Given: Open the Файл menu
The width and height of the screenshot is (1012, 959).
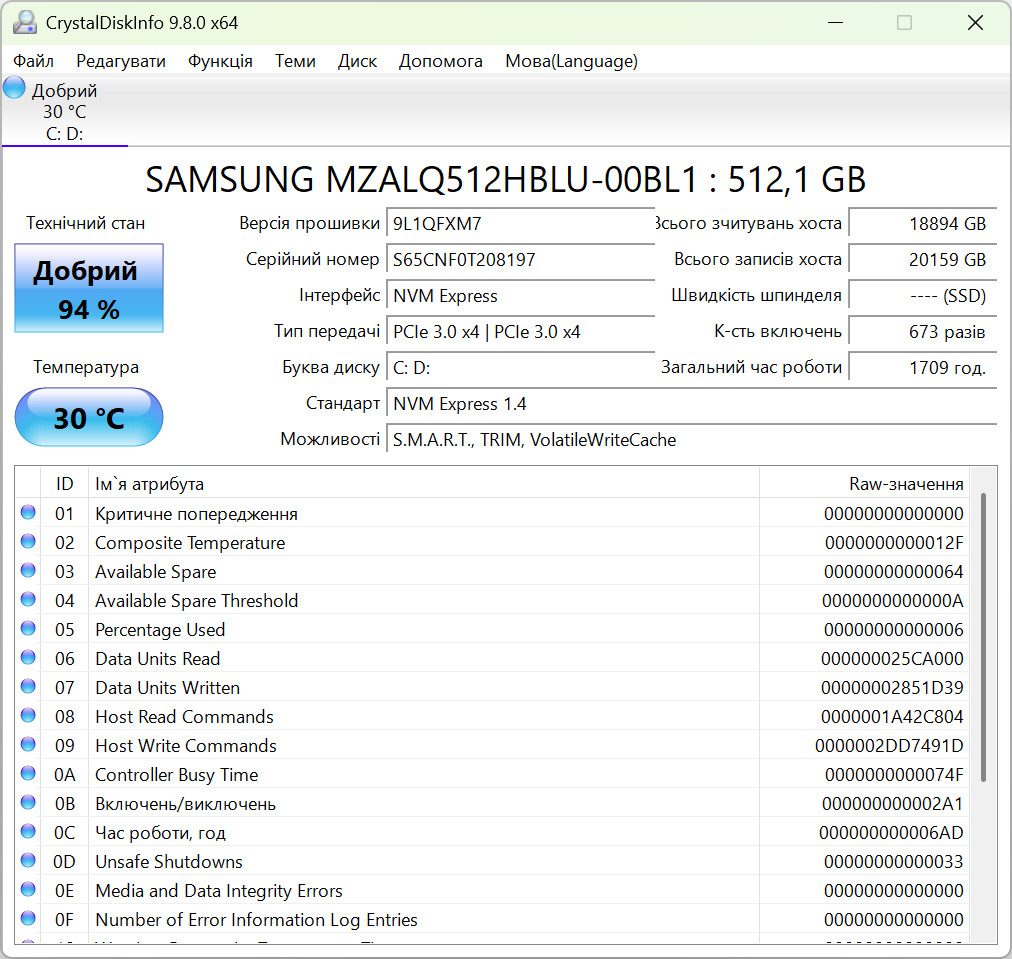Looking at the screenshot, I should (x=34, y=61).
